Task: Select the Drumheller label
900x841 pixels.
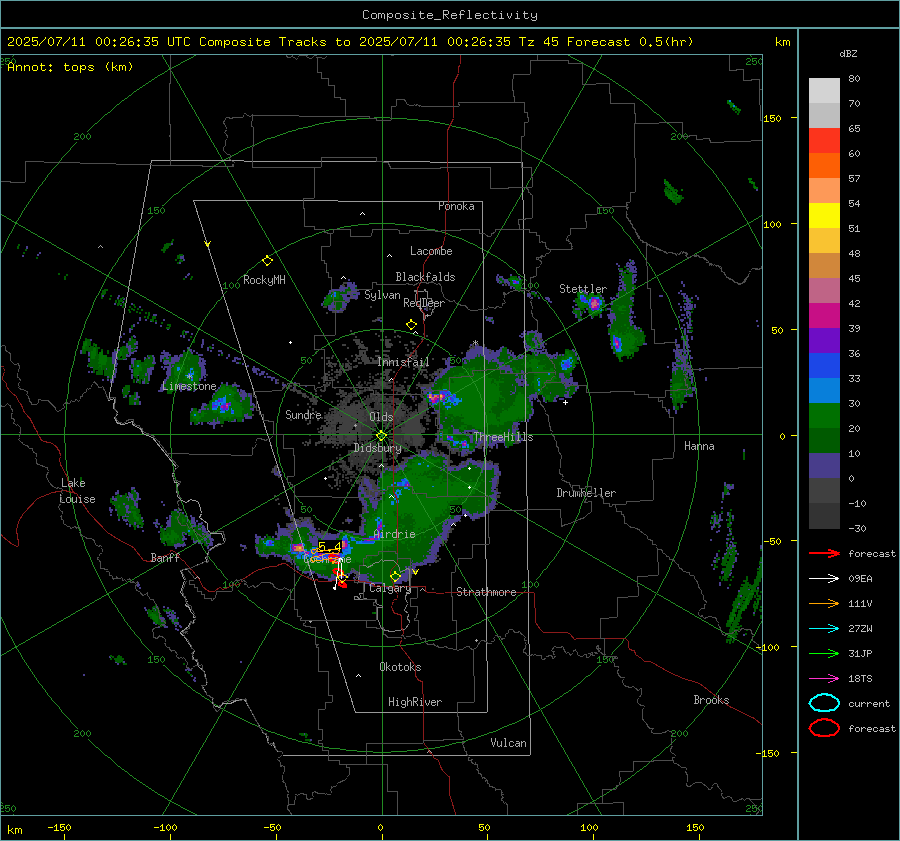Action: point(586,493)
